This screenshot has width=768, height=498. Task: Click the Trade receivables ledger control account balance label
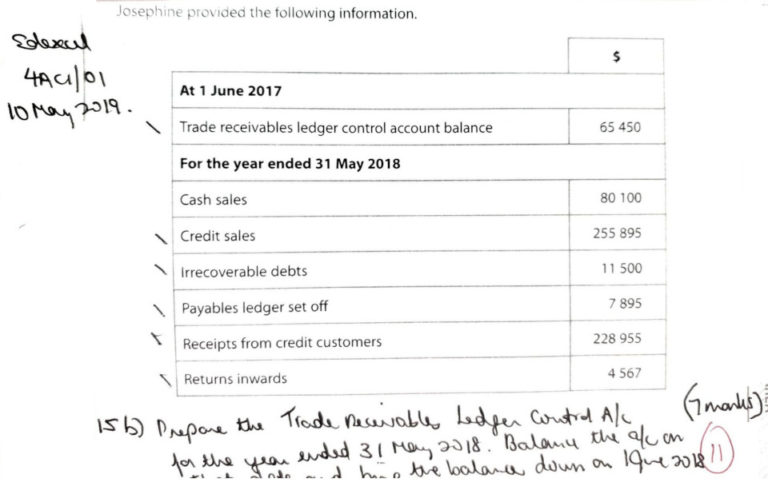click(x=335, y=128)
